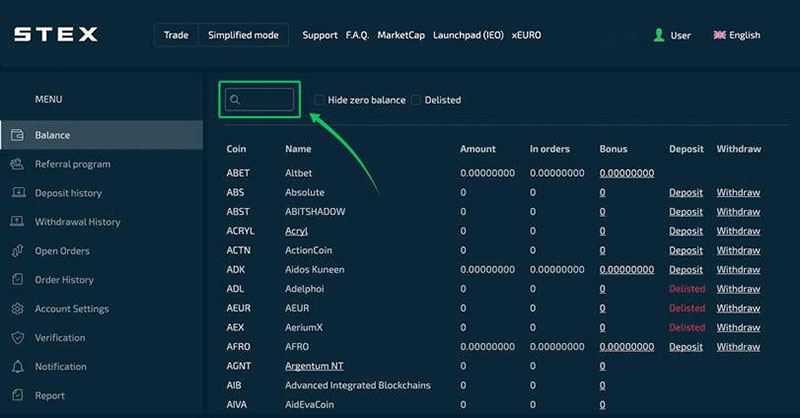Open the Trade tab
This screenshot has width=800, height=418.
click(x=176, y=35)
